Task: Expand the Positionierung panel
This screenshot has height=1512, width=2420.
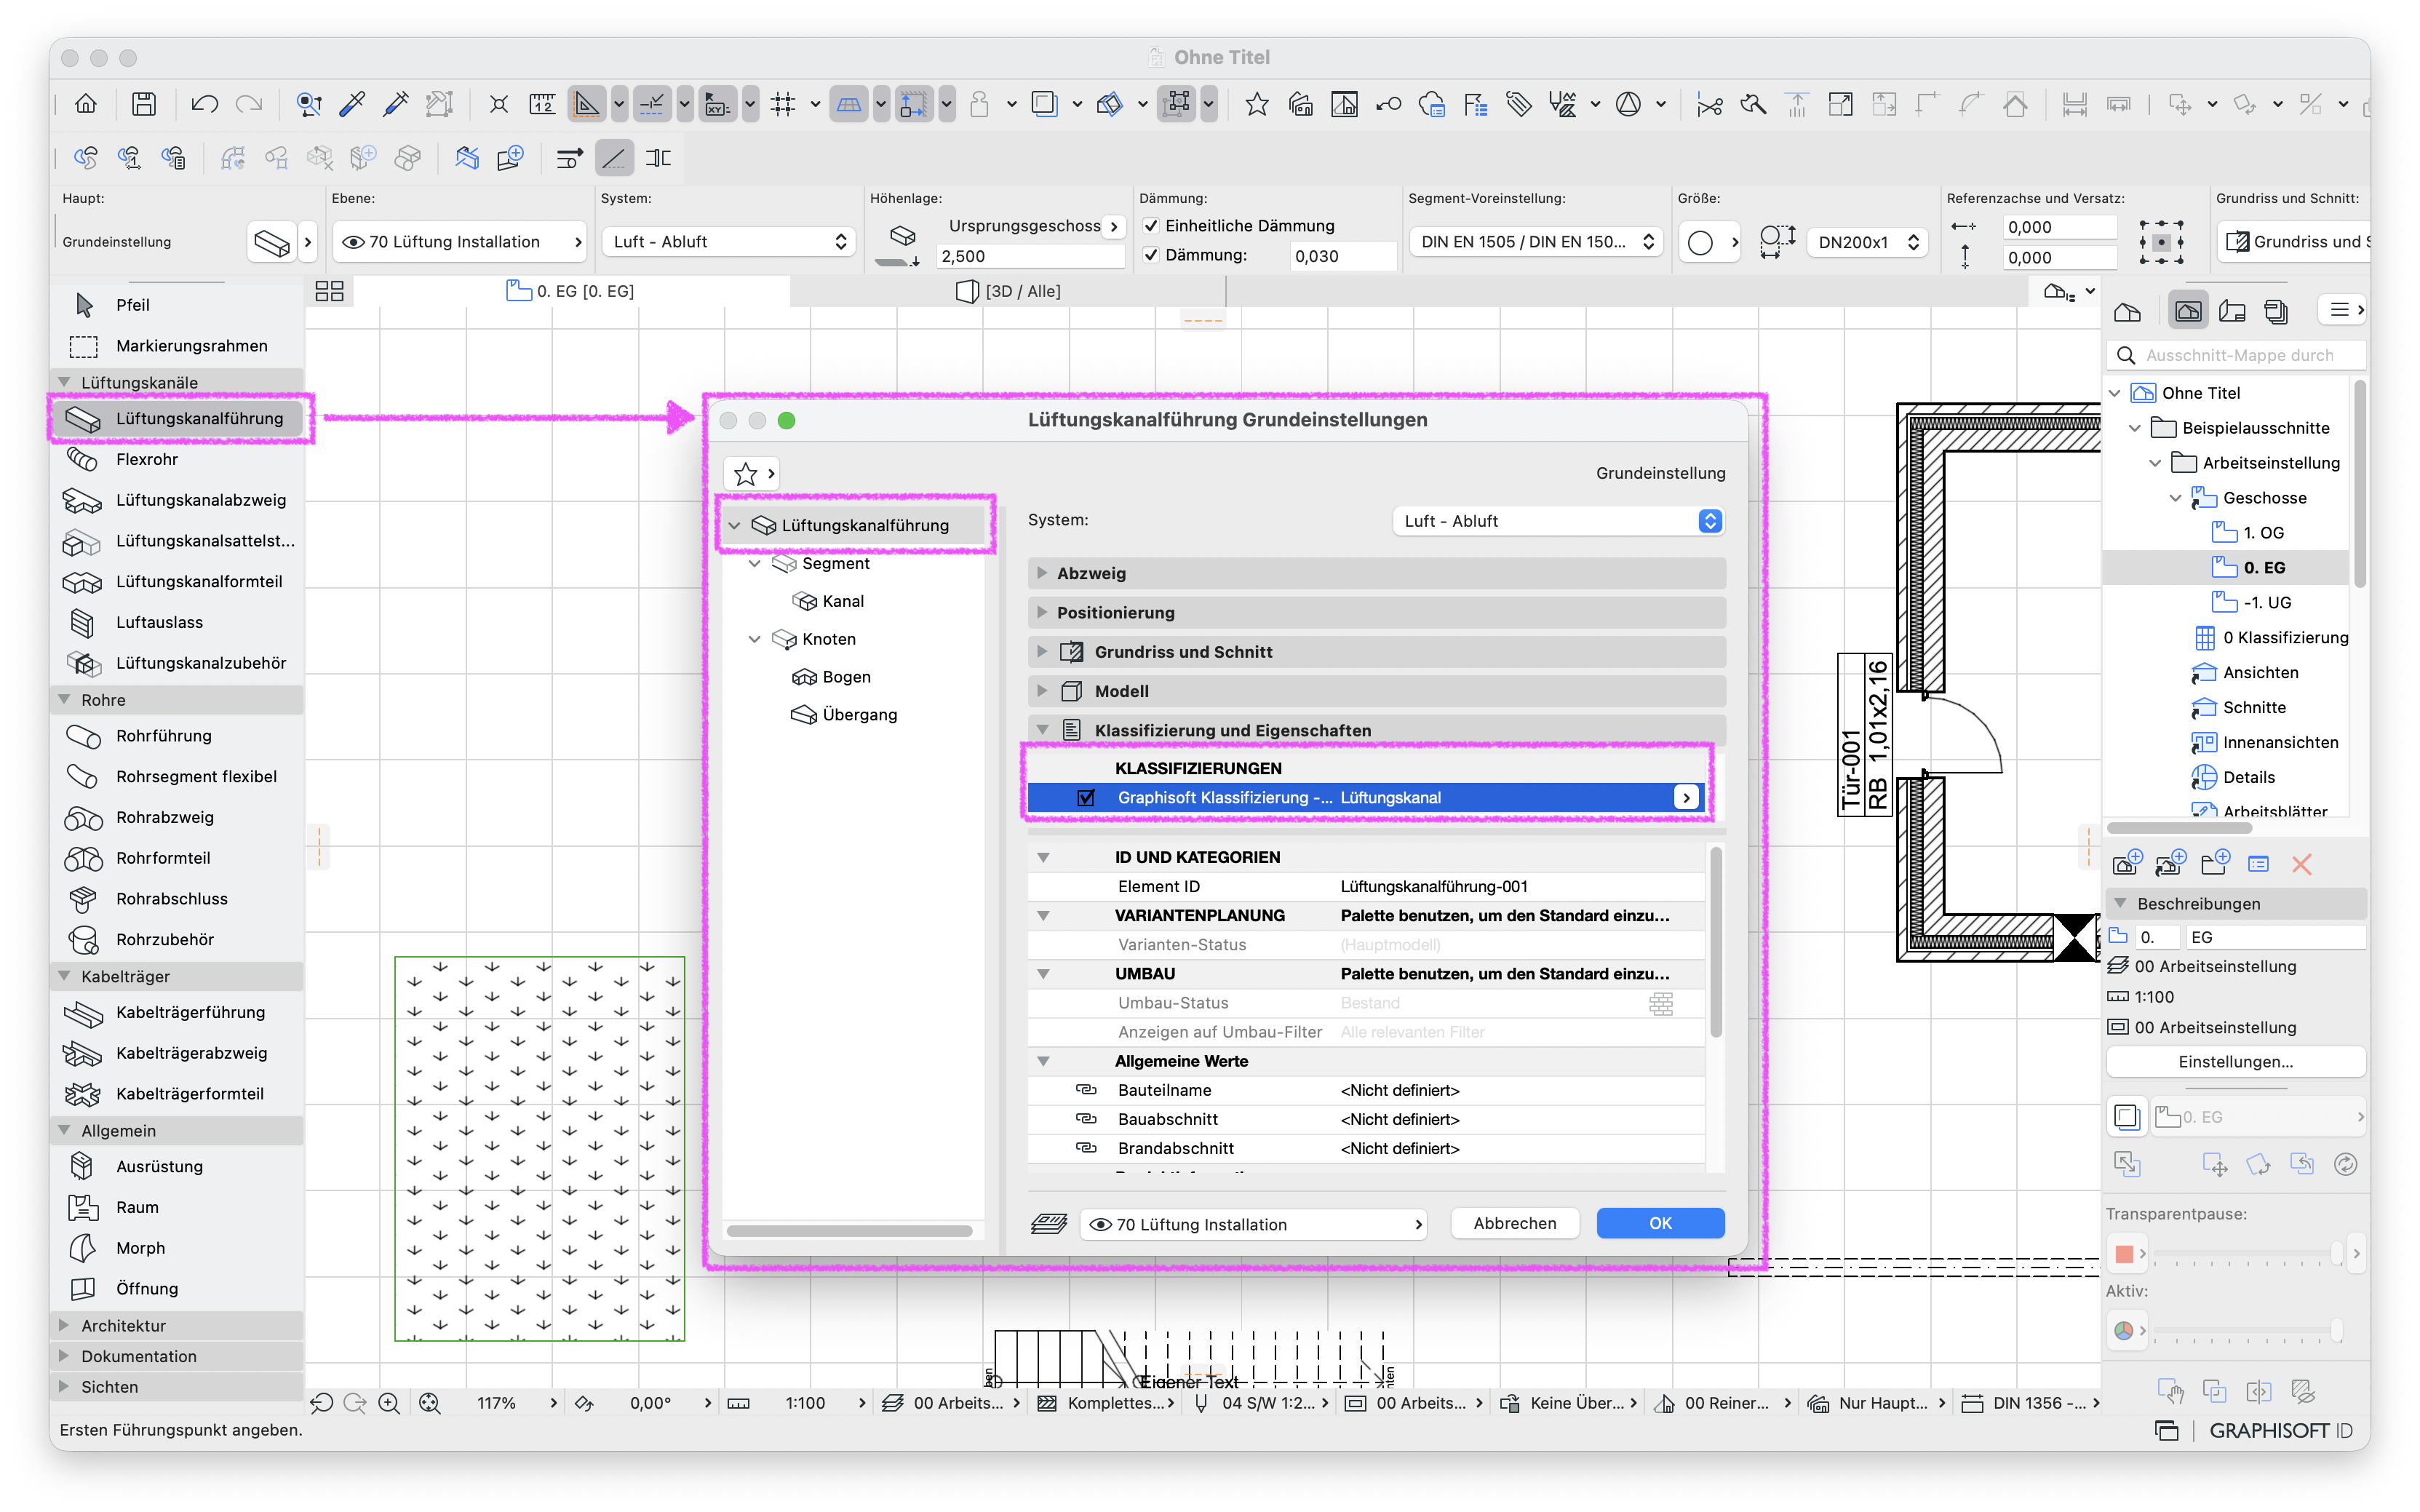Action: [1376, 612]
